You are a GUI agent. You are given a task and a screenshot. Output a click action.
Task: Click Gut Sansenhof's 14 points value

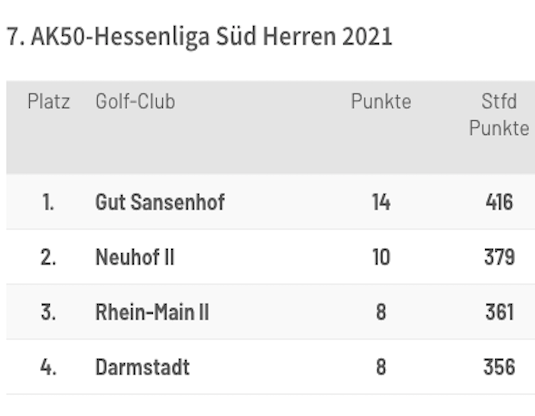[381, 202]
